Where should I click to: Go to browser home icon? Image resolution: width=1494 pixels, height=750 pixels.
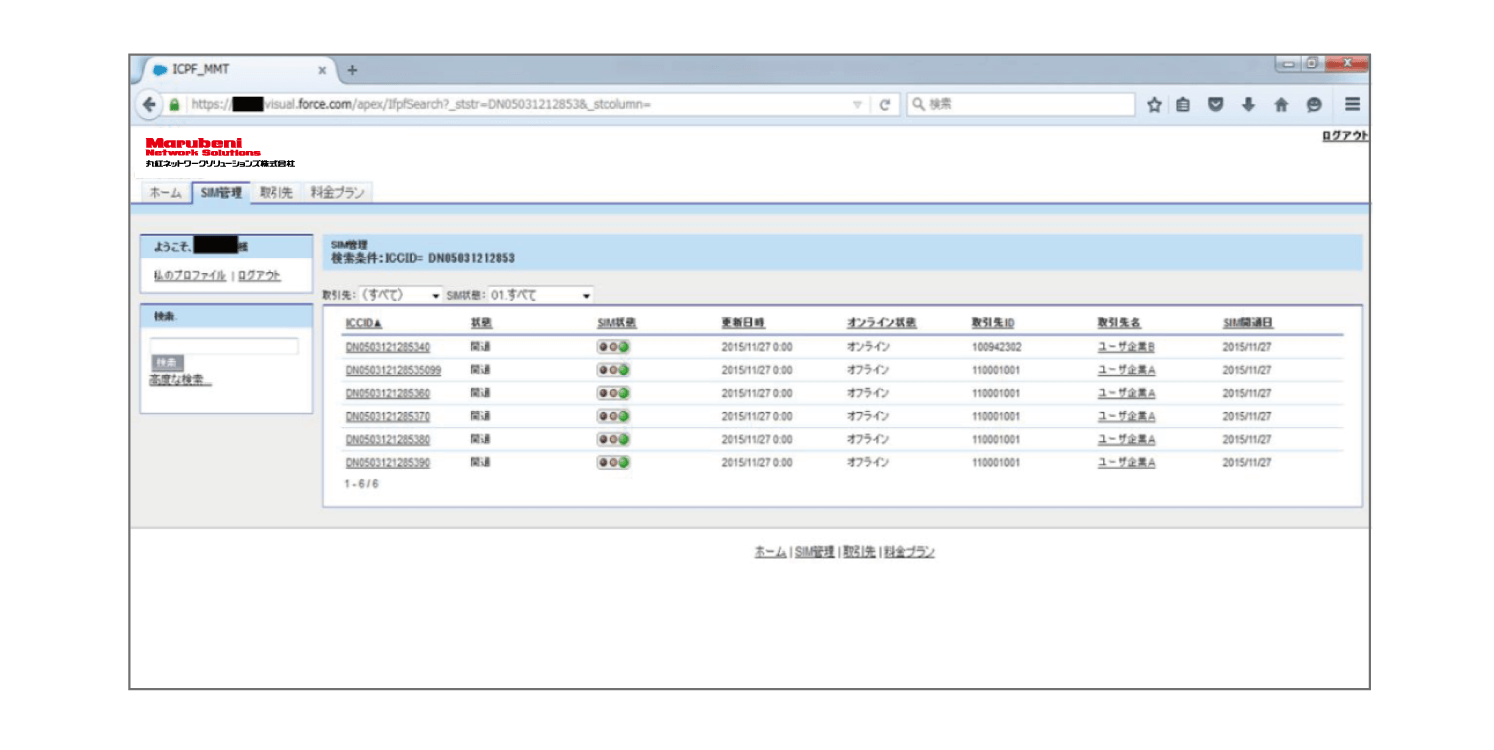(1280, 104)
